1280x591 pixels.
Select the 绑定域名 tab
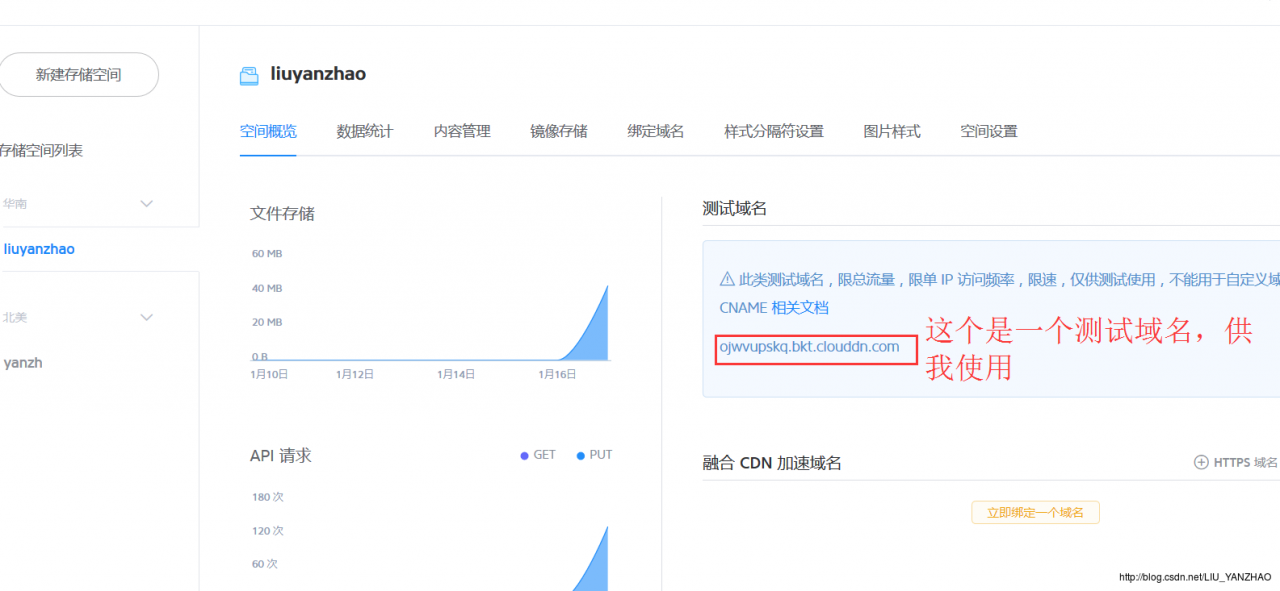[x=656, y=131]
